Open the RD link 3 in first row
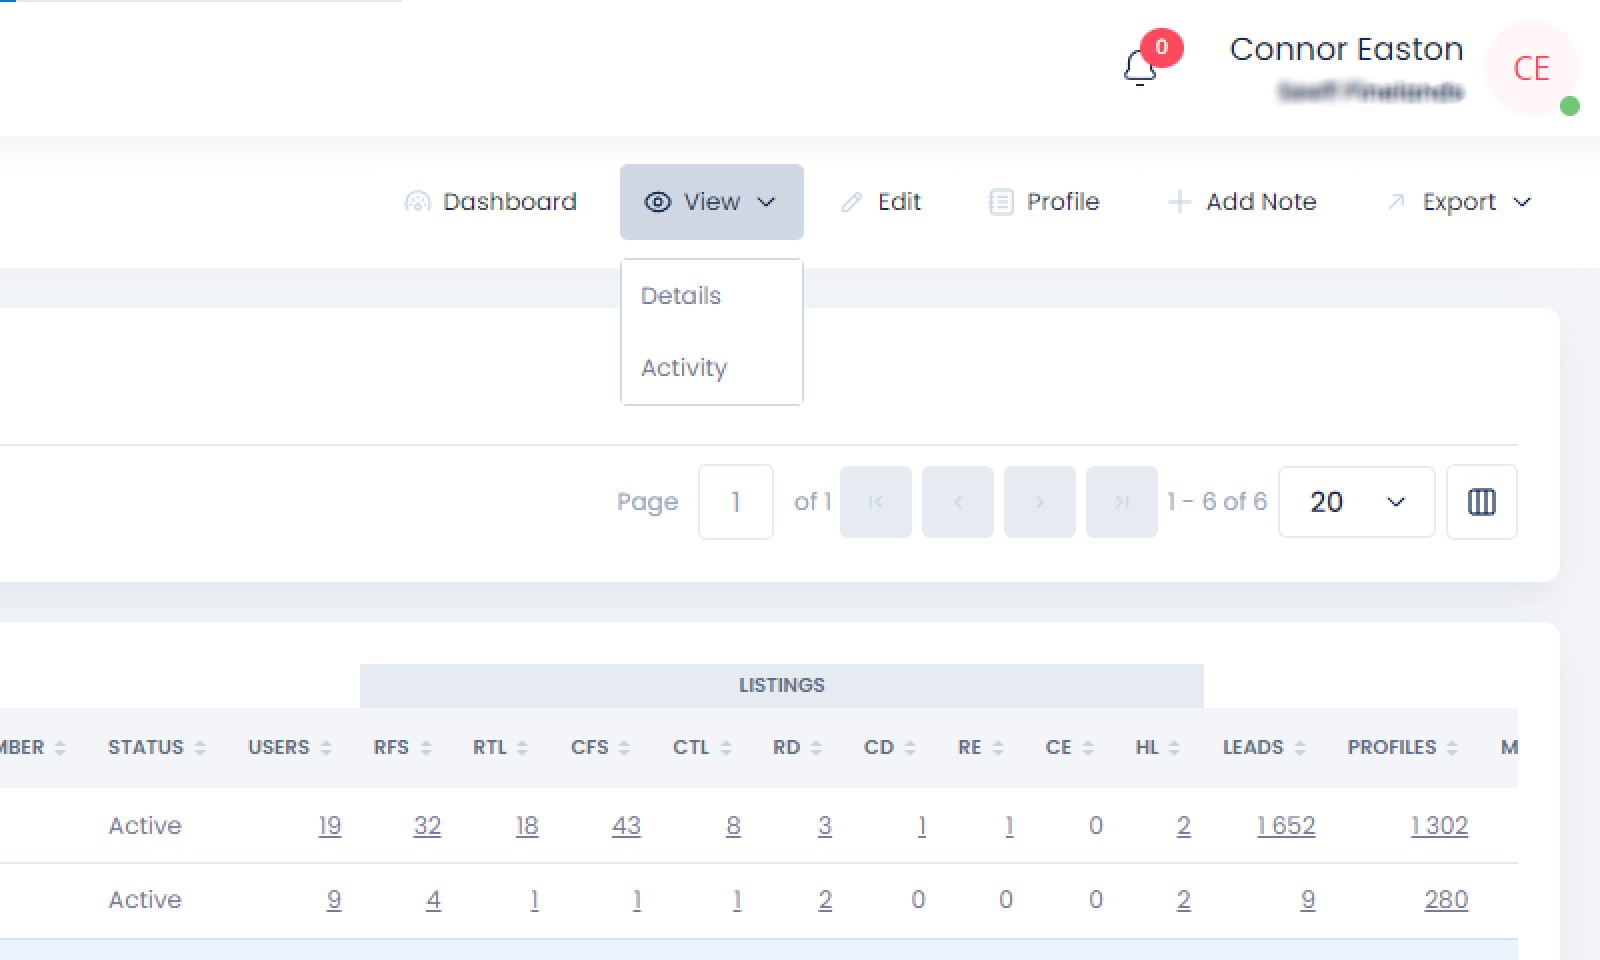 pos(825,826)
